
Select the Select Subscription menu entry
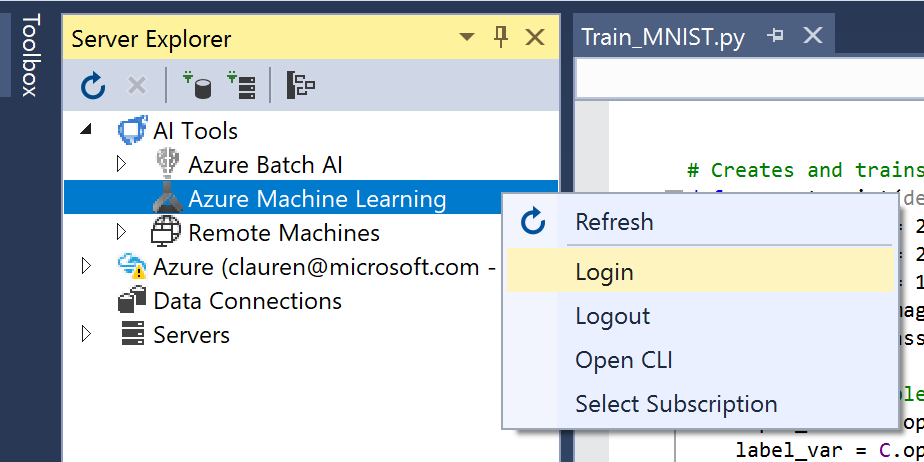coord(700,404)
